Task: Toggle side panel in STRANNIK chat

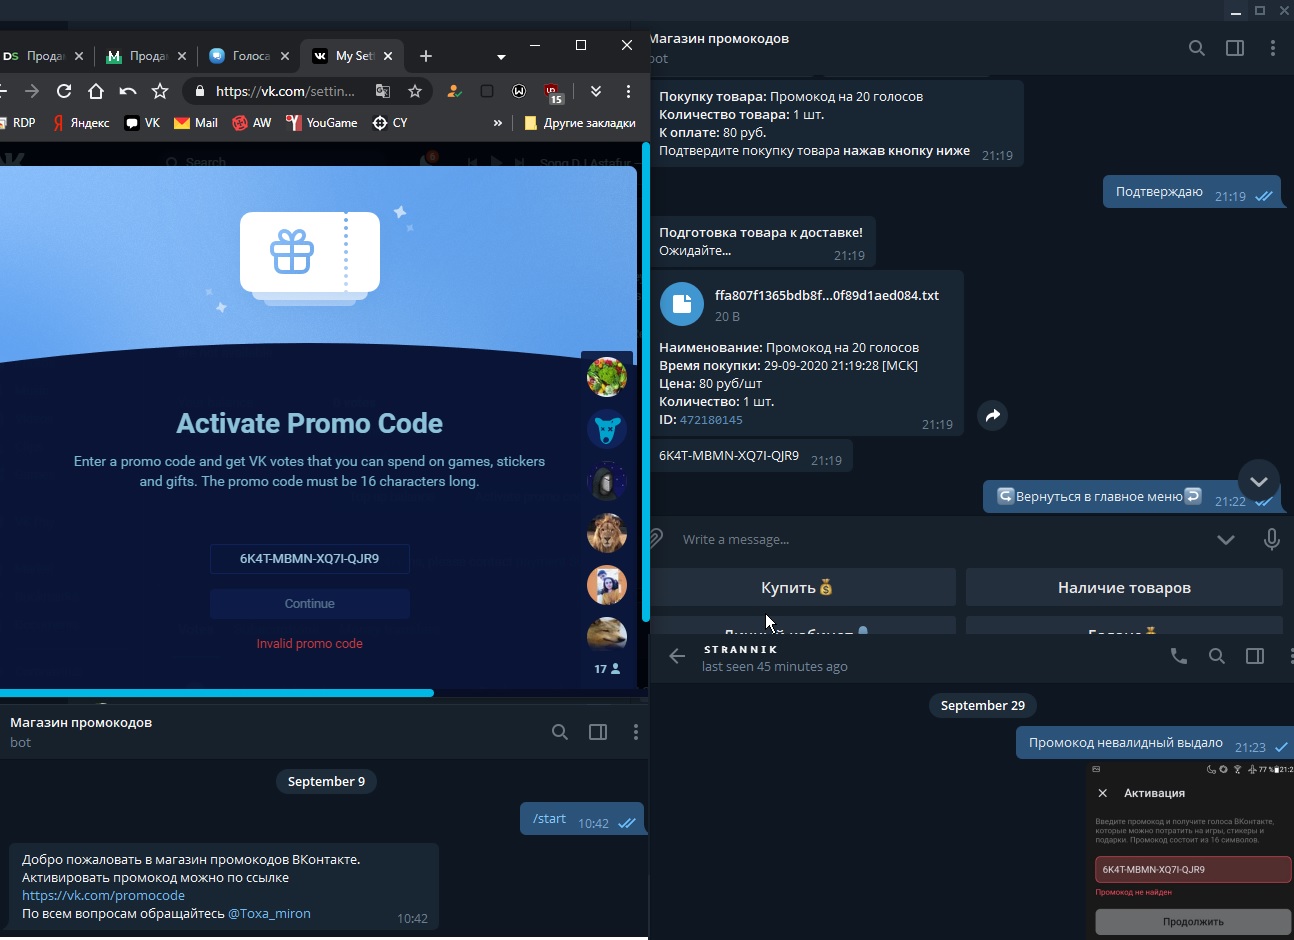Action: (x=1255, y=656)
